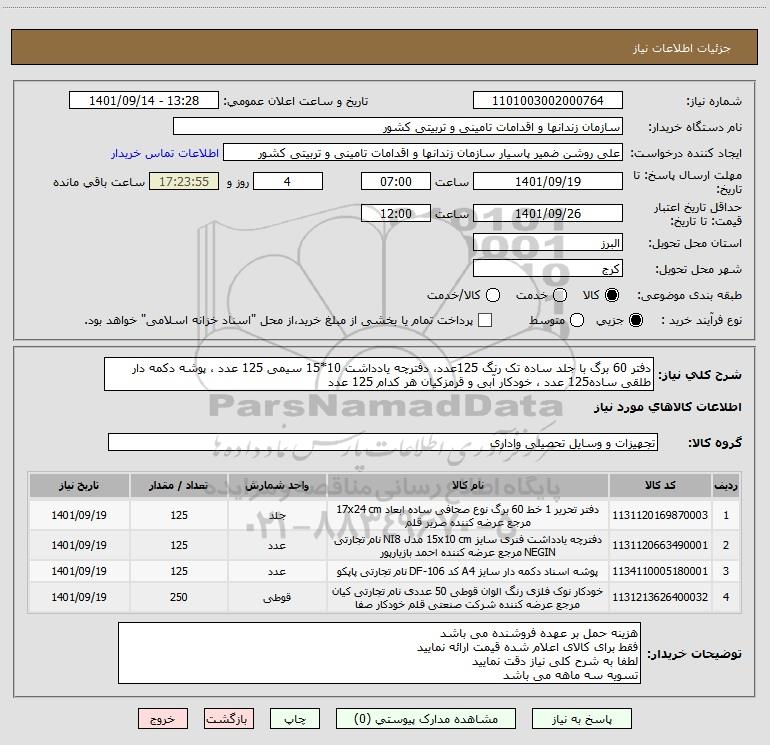Click product code 1131120169870003
The height and width of the screenshot is (745, 770).
660,515
